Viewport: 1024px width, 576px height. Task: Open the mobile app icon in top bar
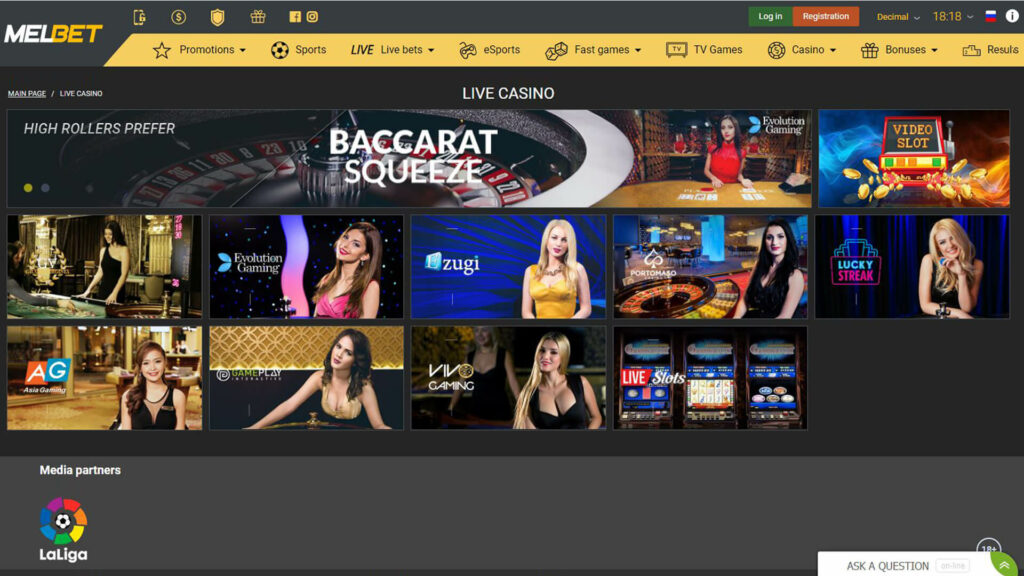click(139, 17)
